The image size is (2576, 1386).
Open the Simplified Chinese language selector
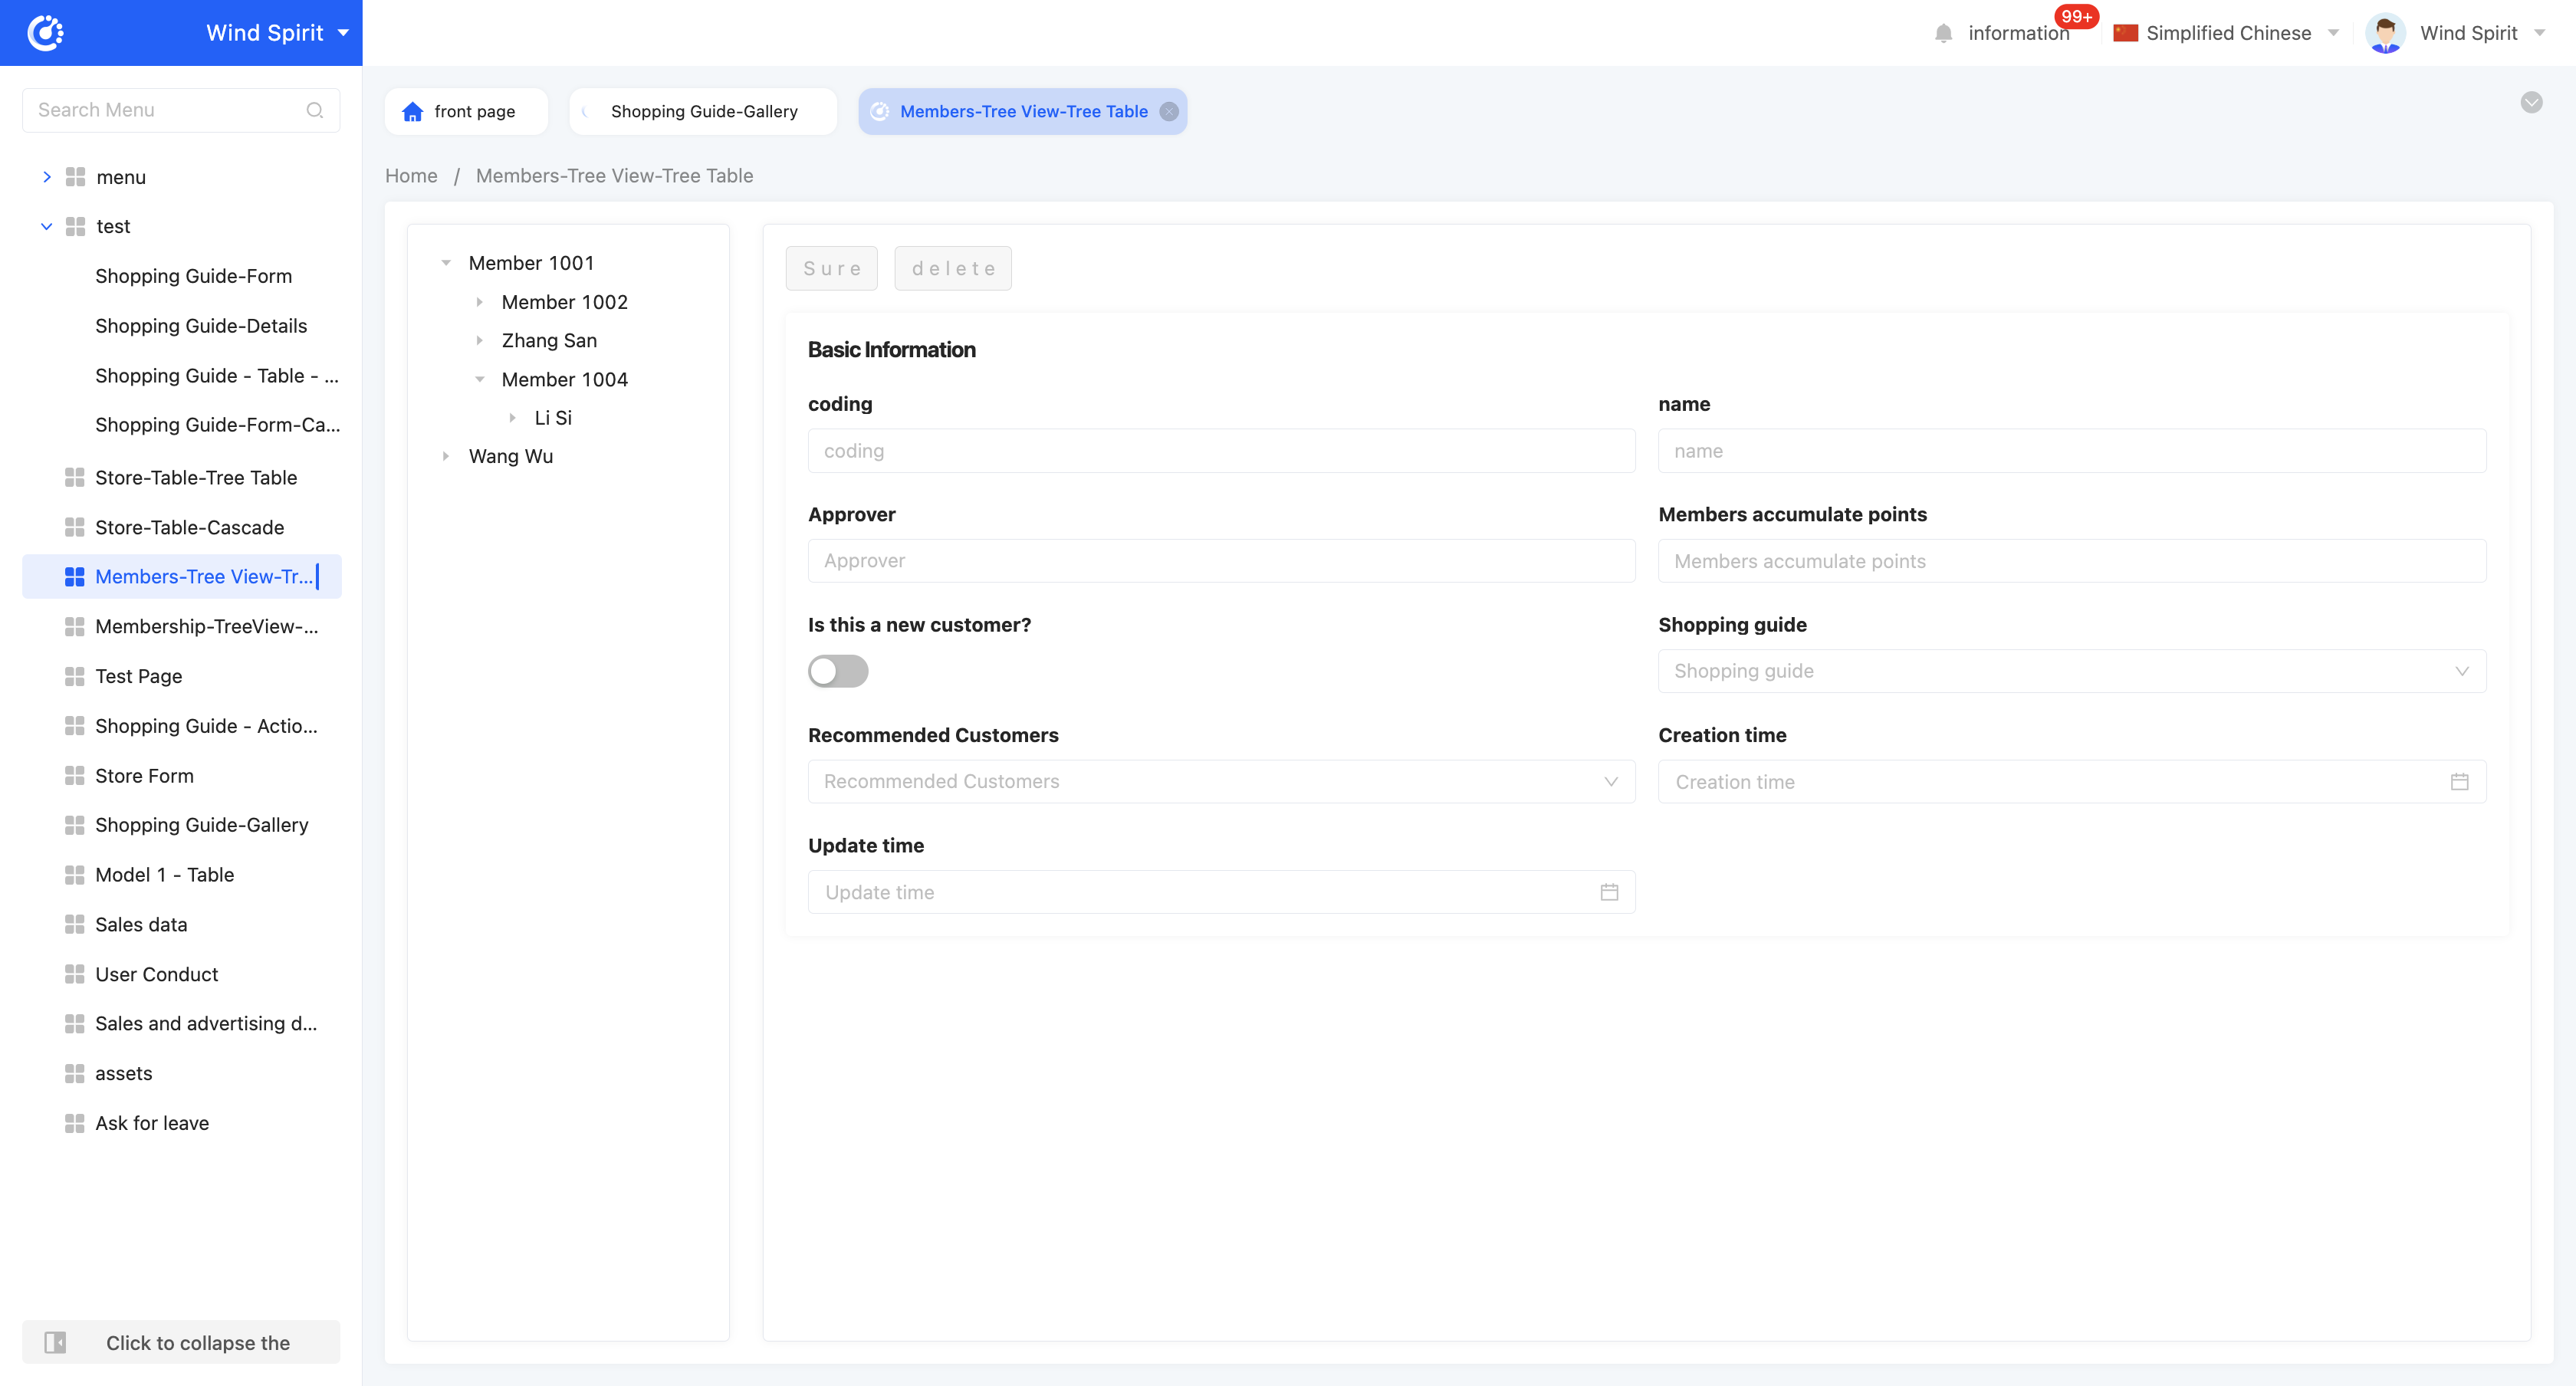tap(2227, 33)
